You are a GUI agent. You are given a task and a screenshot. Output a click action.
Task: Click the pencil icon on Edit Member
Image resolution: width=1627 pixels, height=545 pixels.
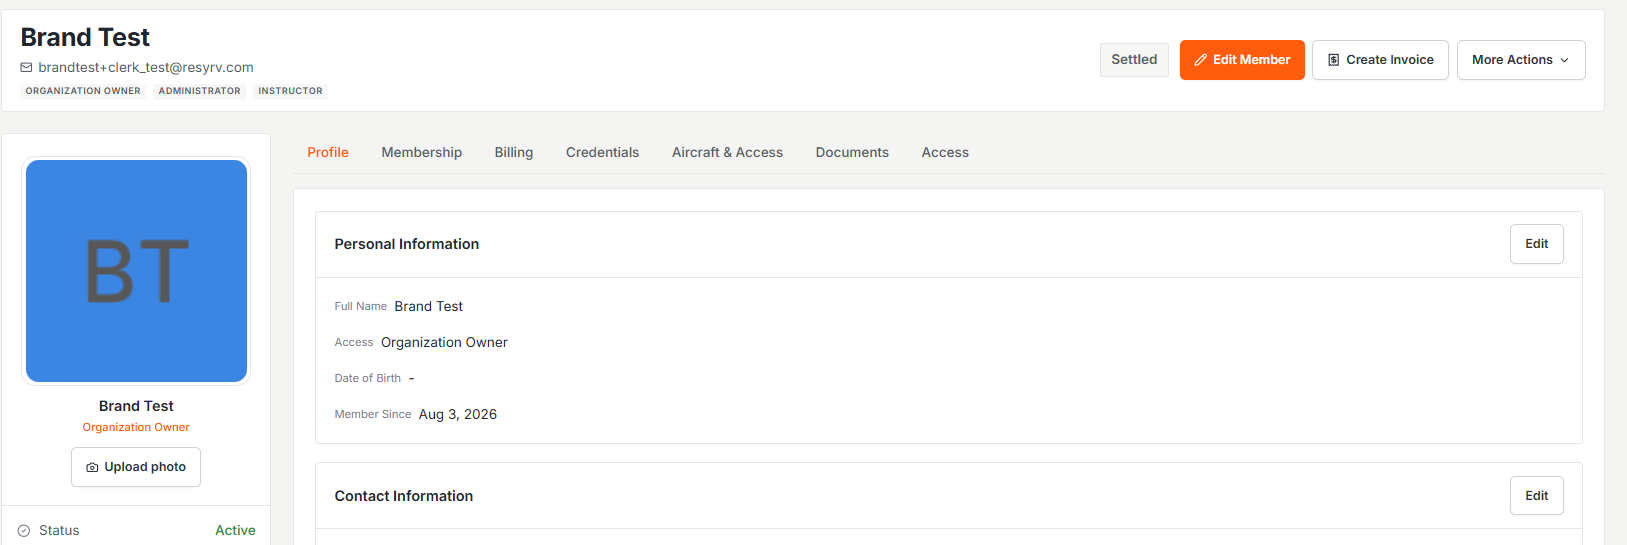[x=1200, y=60]
